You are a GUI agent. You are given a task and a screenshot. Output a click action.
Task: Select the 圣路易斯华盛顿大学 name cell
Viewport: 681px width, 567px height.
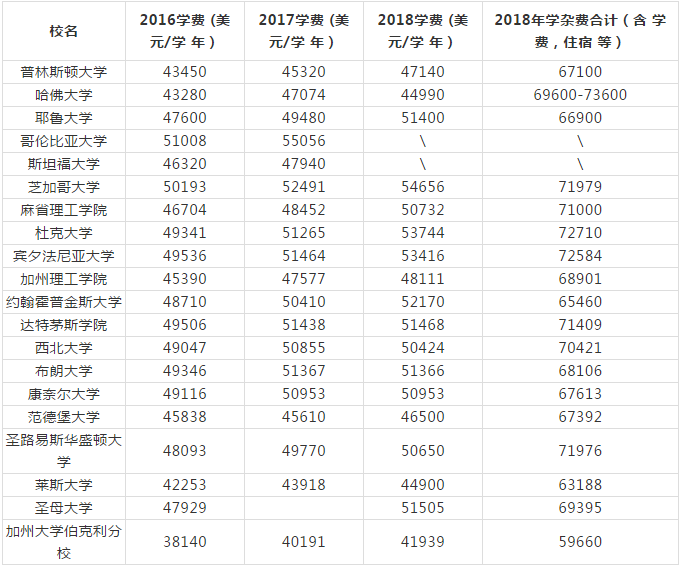(x=63, y=451)
